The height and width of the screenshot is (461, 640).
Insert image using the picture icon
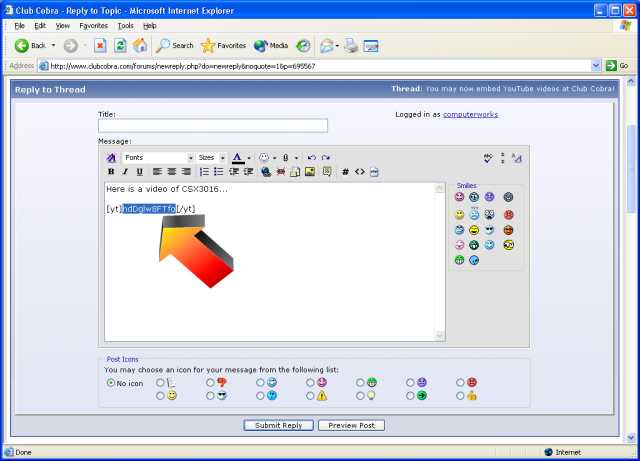[x=310, y=172]
